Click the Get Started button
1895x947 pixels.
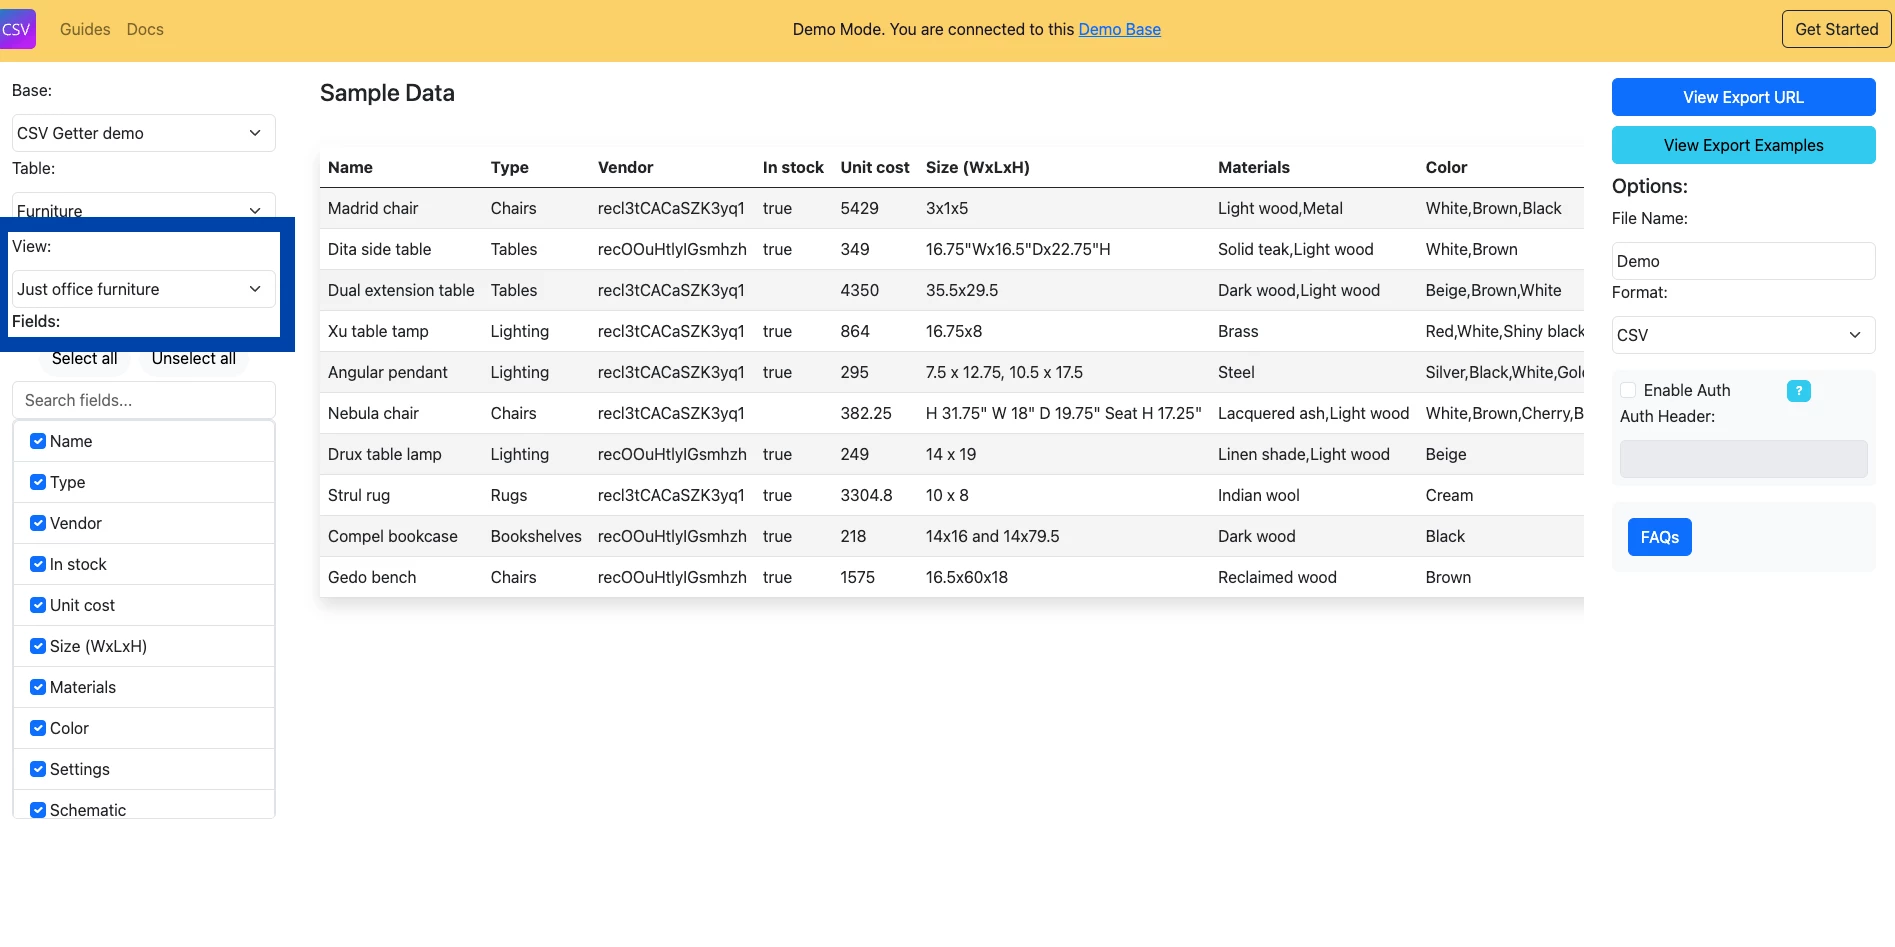coord(1836,29)
